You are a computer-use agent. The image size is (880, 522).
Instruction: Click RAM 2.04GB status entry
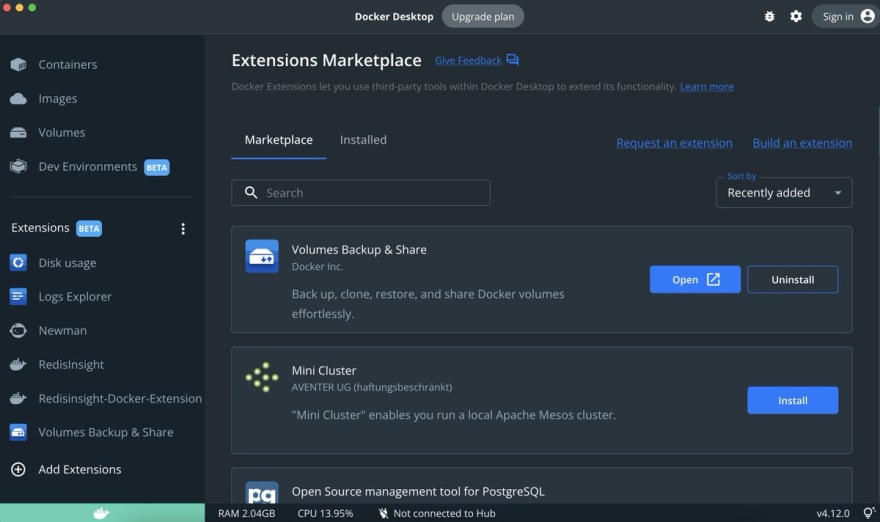[246, 513]
